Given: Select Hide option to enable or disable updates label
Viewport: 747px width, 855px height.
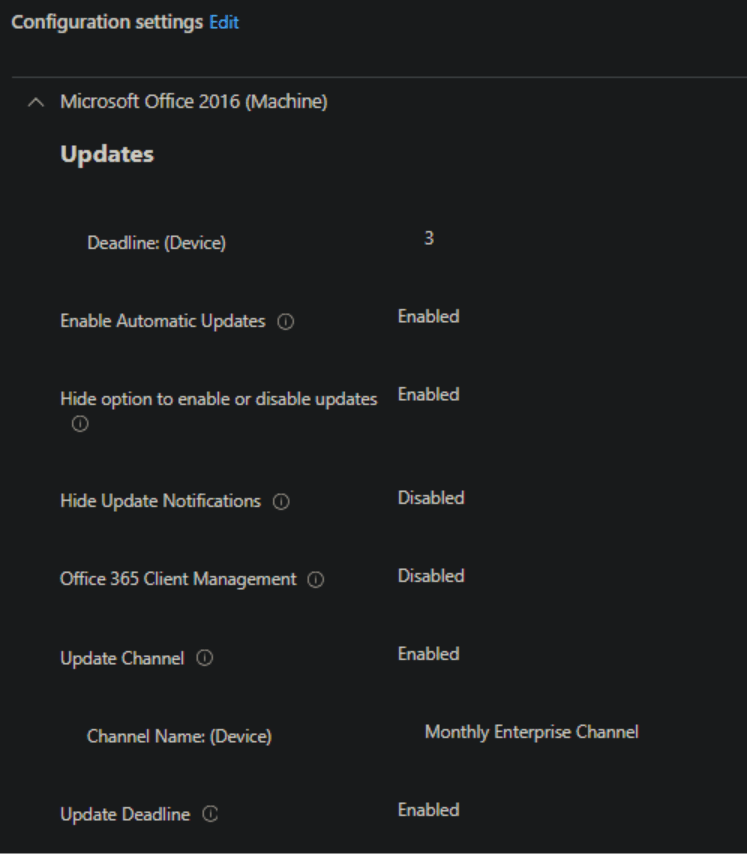Looking at the screenshot, I should [x=219, y=399].
